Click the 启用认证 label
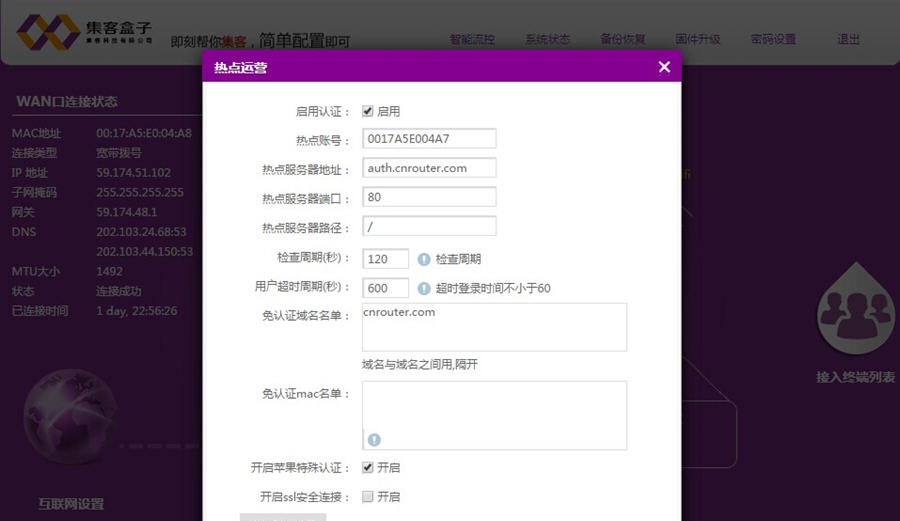Screen dimensions: 900x521 pos(322,111)
